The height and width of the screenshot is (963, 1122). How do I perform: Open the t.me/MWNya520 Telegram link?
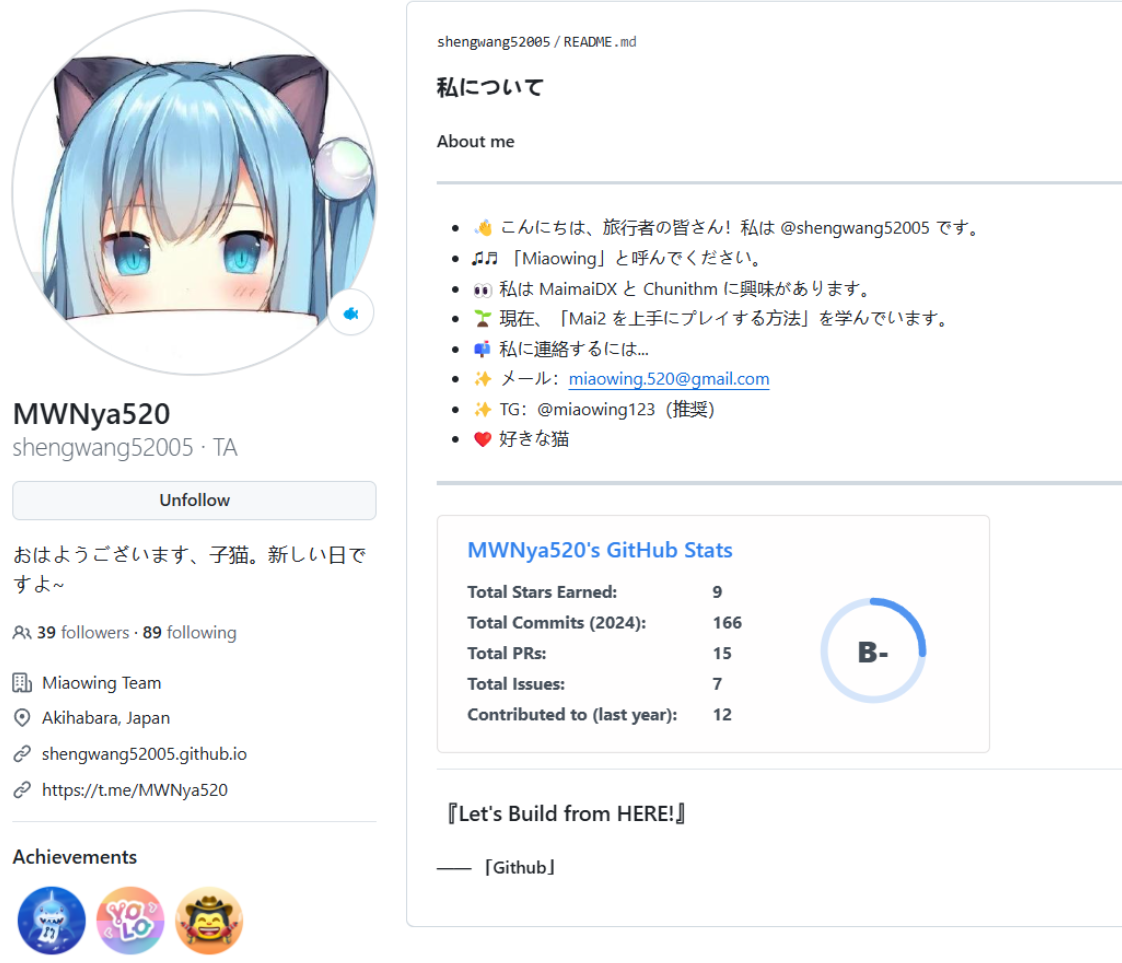tap(135, 789)
